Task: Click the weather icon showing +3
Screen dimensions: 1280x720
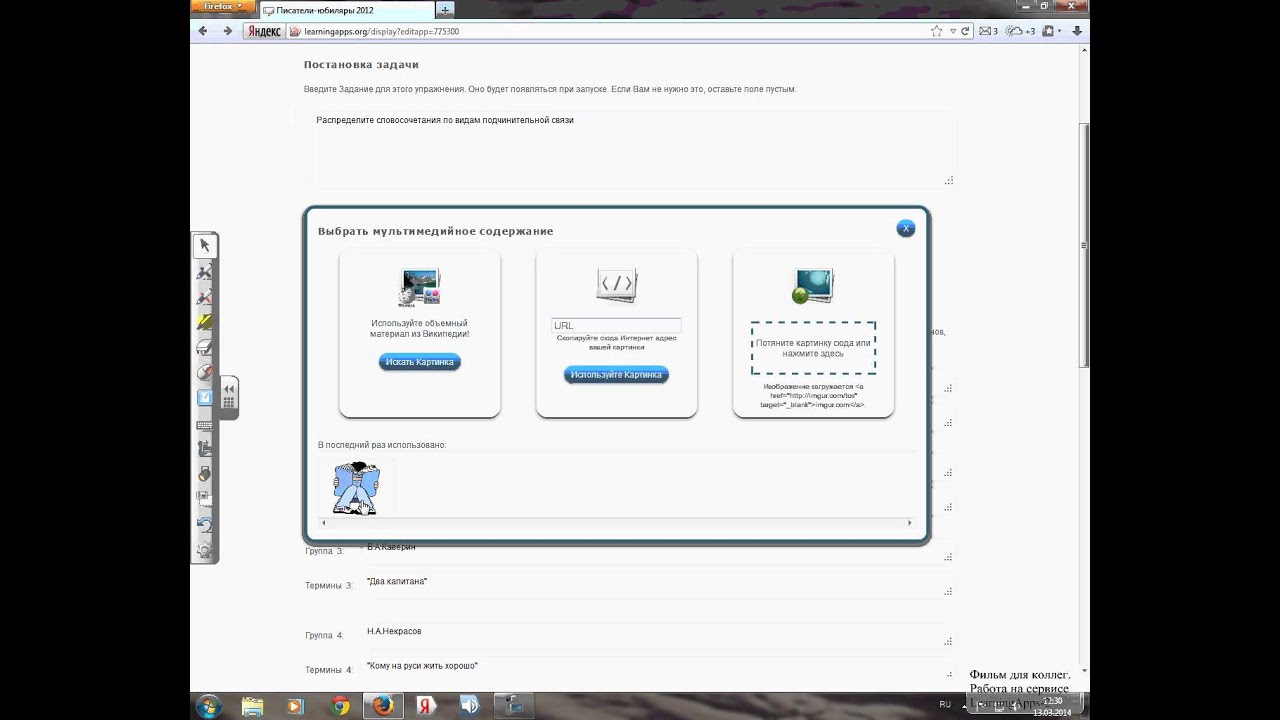Action: point(1021,31)
